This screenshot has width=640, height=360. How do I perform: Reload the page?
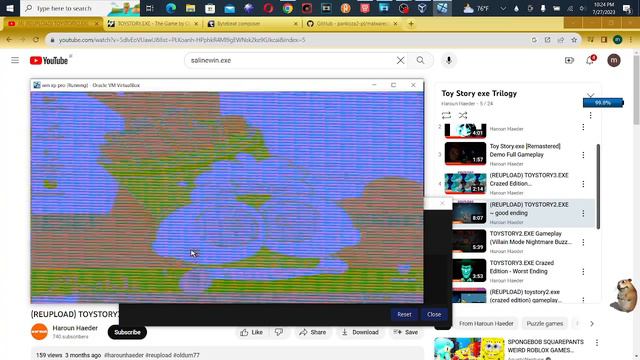(36, 40)
